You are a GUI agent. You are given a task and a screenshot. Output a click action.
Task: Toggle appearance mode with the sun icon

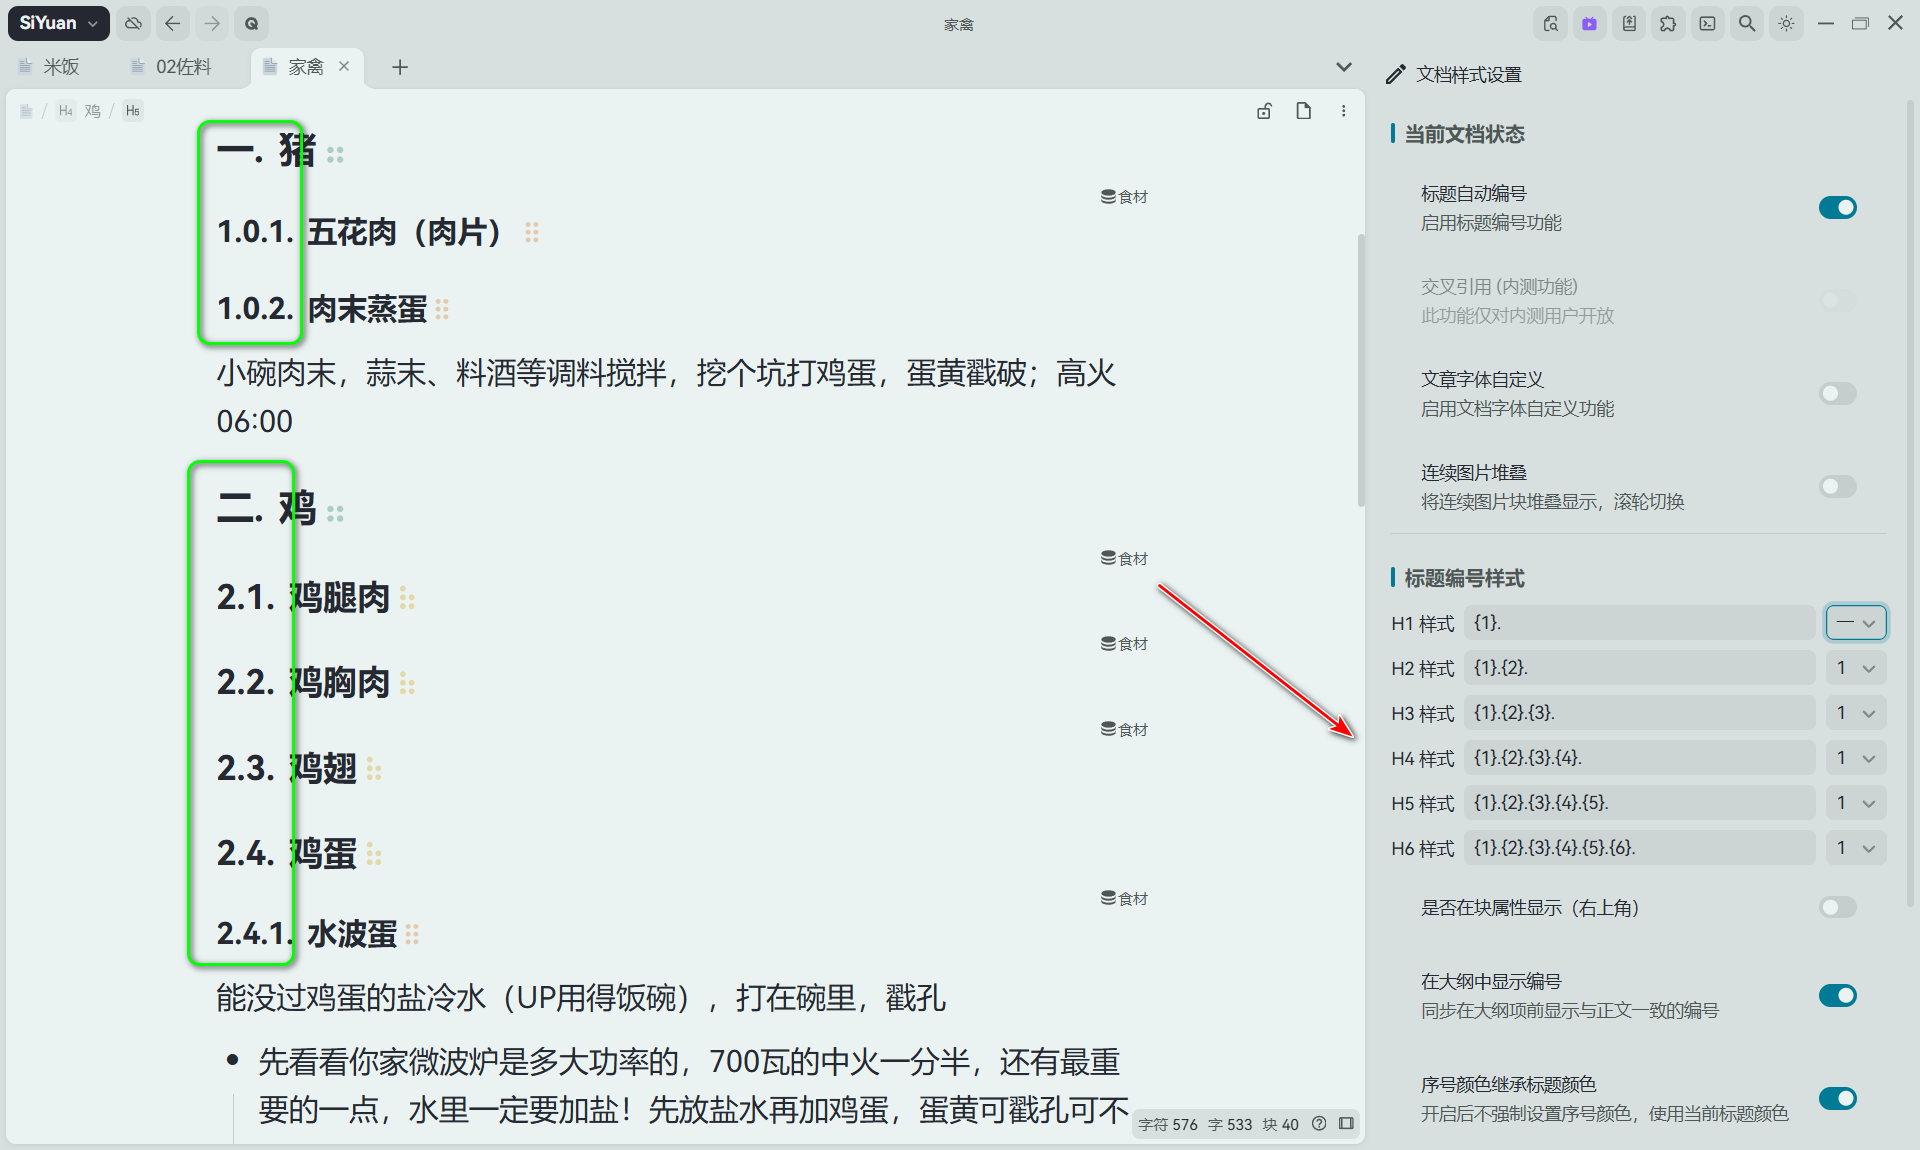(x=1786, y=23)
